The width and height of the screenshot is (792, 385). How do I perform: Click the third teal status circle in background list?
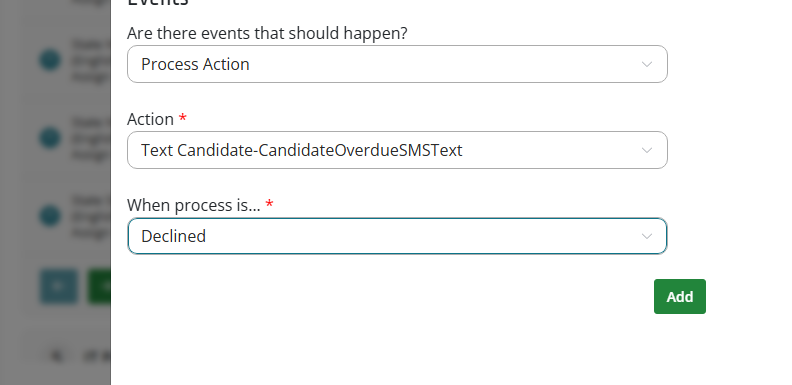[x=50, y=216]
